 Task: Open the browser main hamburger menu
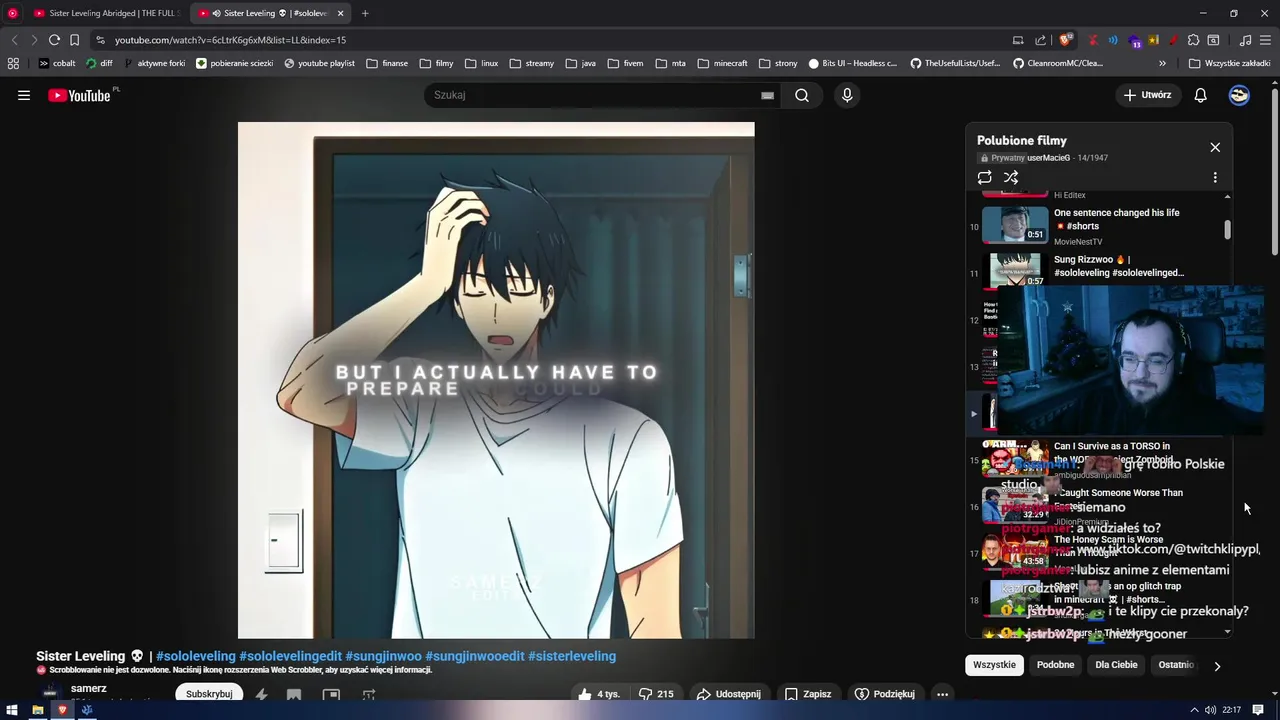(1266, 40)
